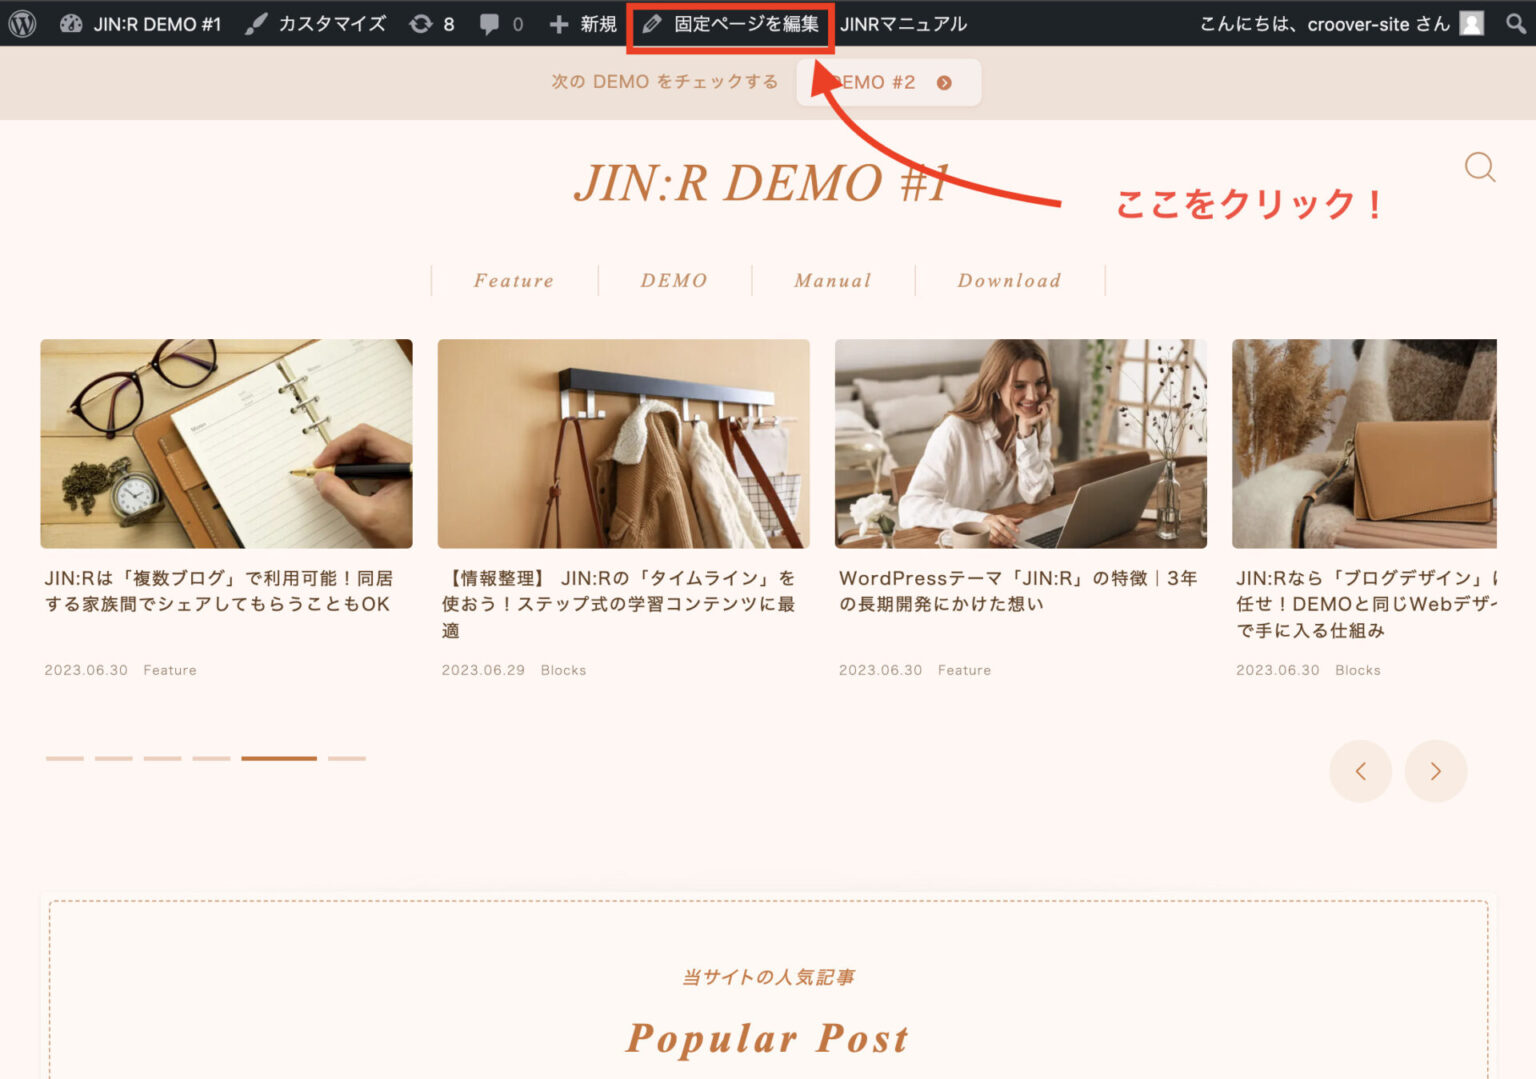The width and height of the screenshot is (1536, 1079).
Task: Click the user avatar icon at top right
Action: click(x=1470, y=23)
